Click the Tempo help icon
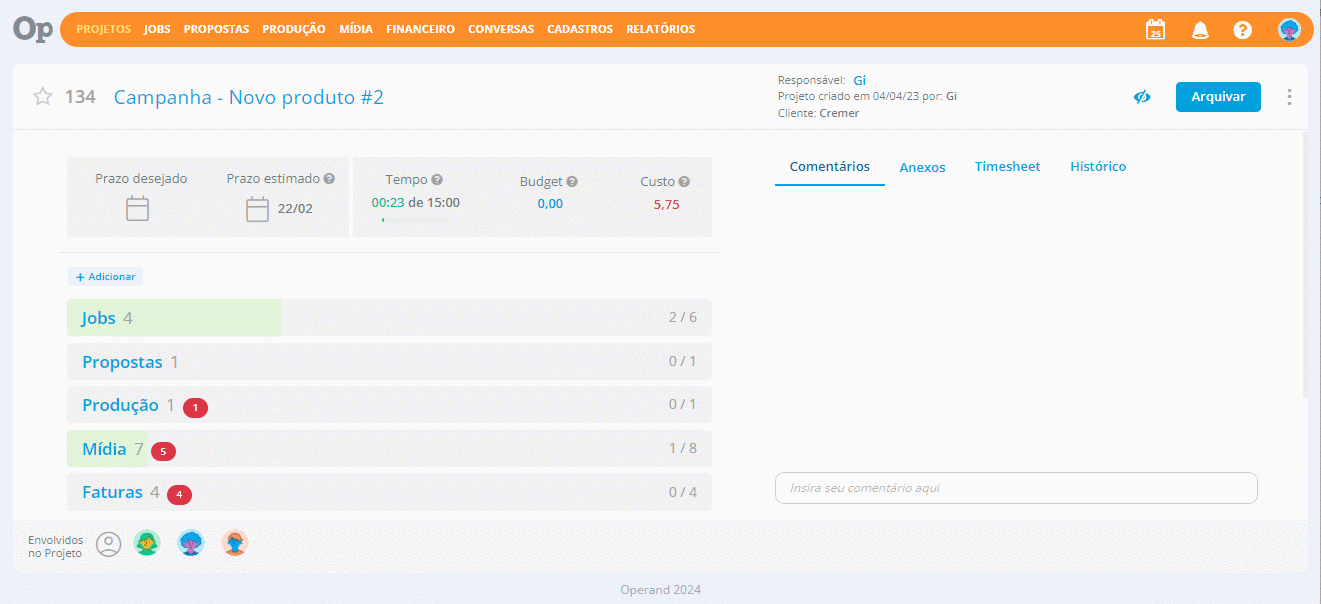Screen dimensions: 1321x604 437,180
